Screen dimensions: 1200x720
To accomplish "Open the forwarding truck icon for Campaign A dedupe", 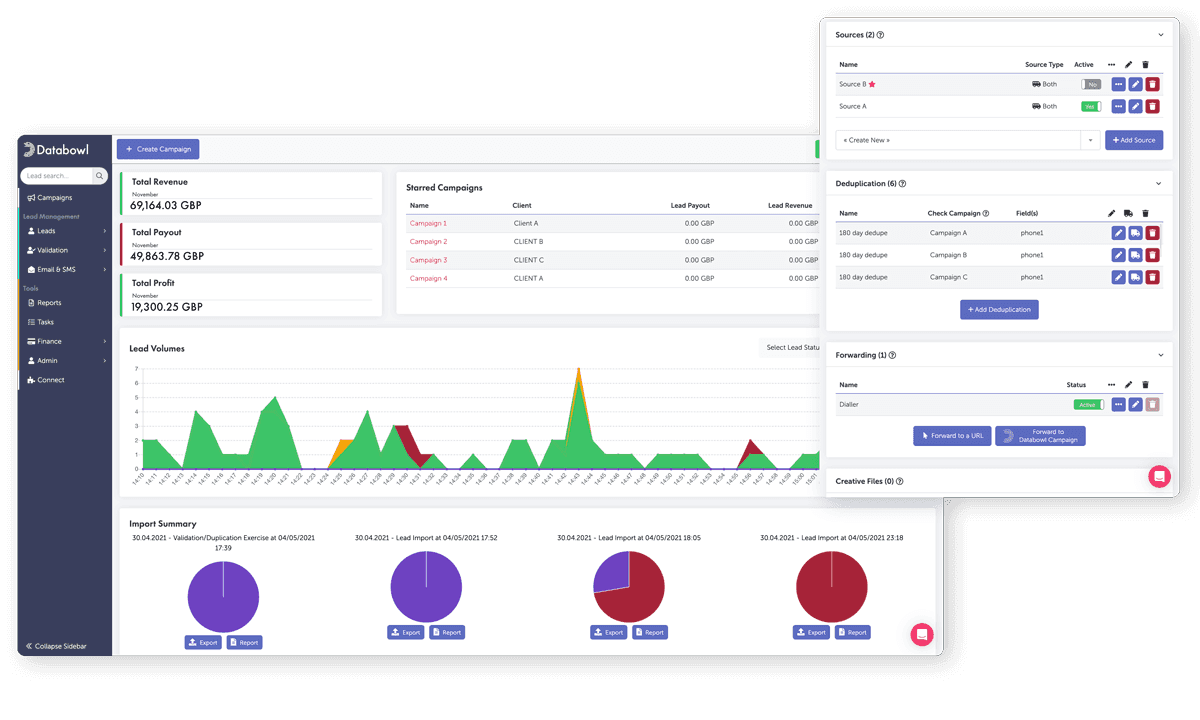I will pyautogui.click(x=1135, y=233).
